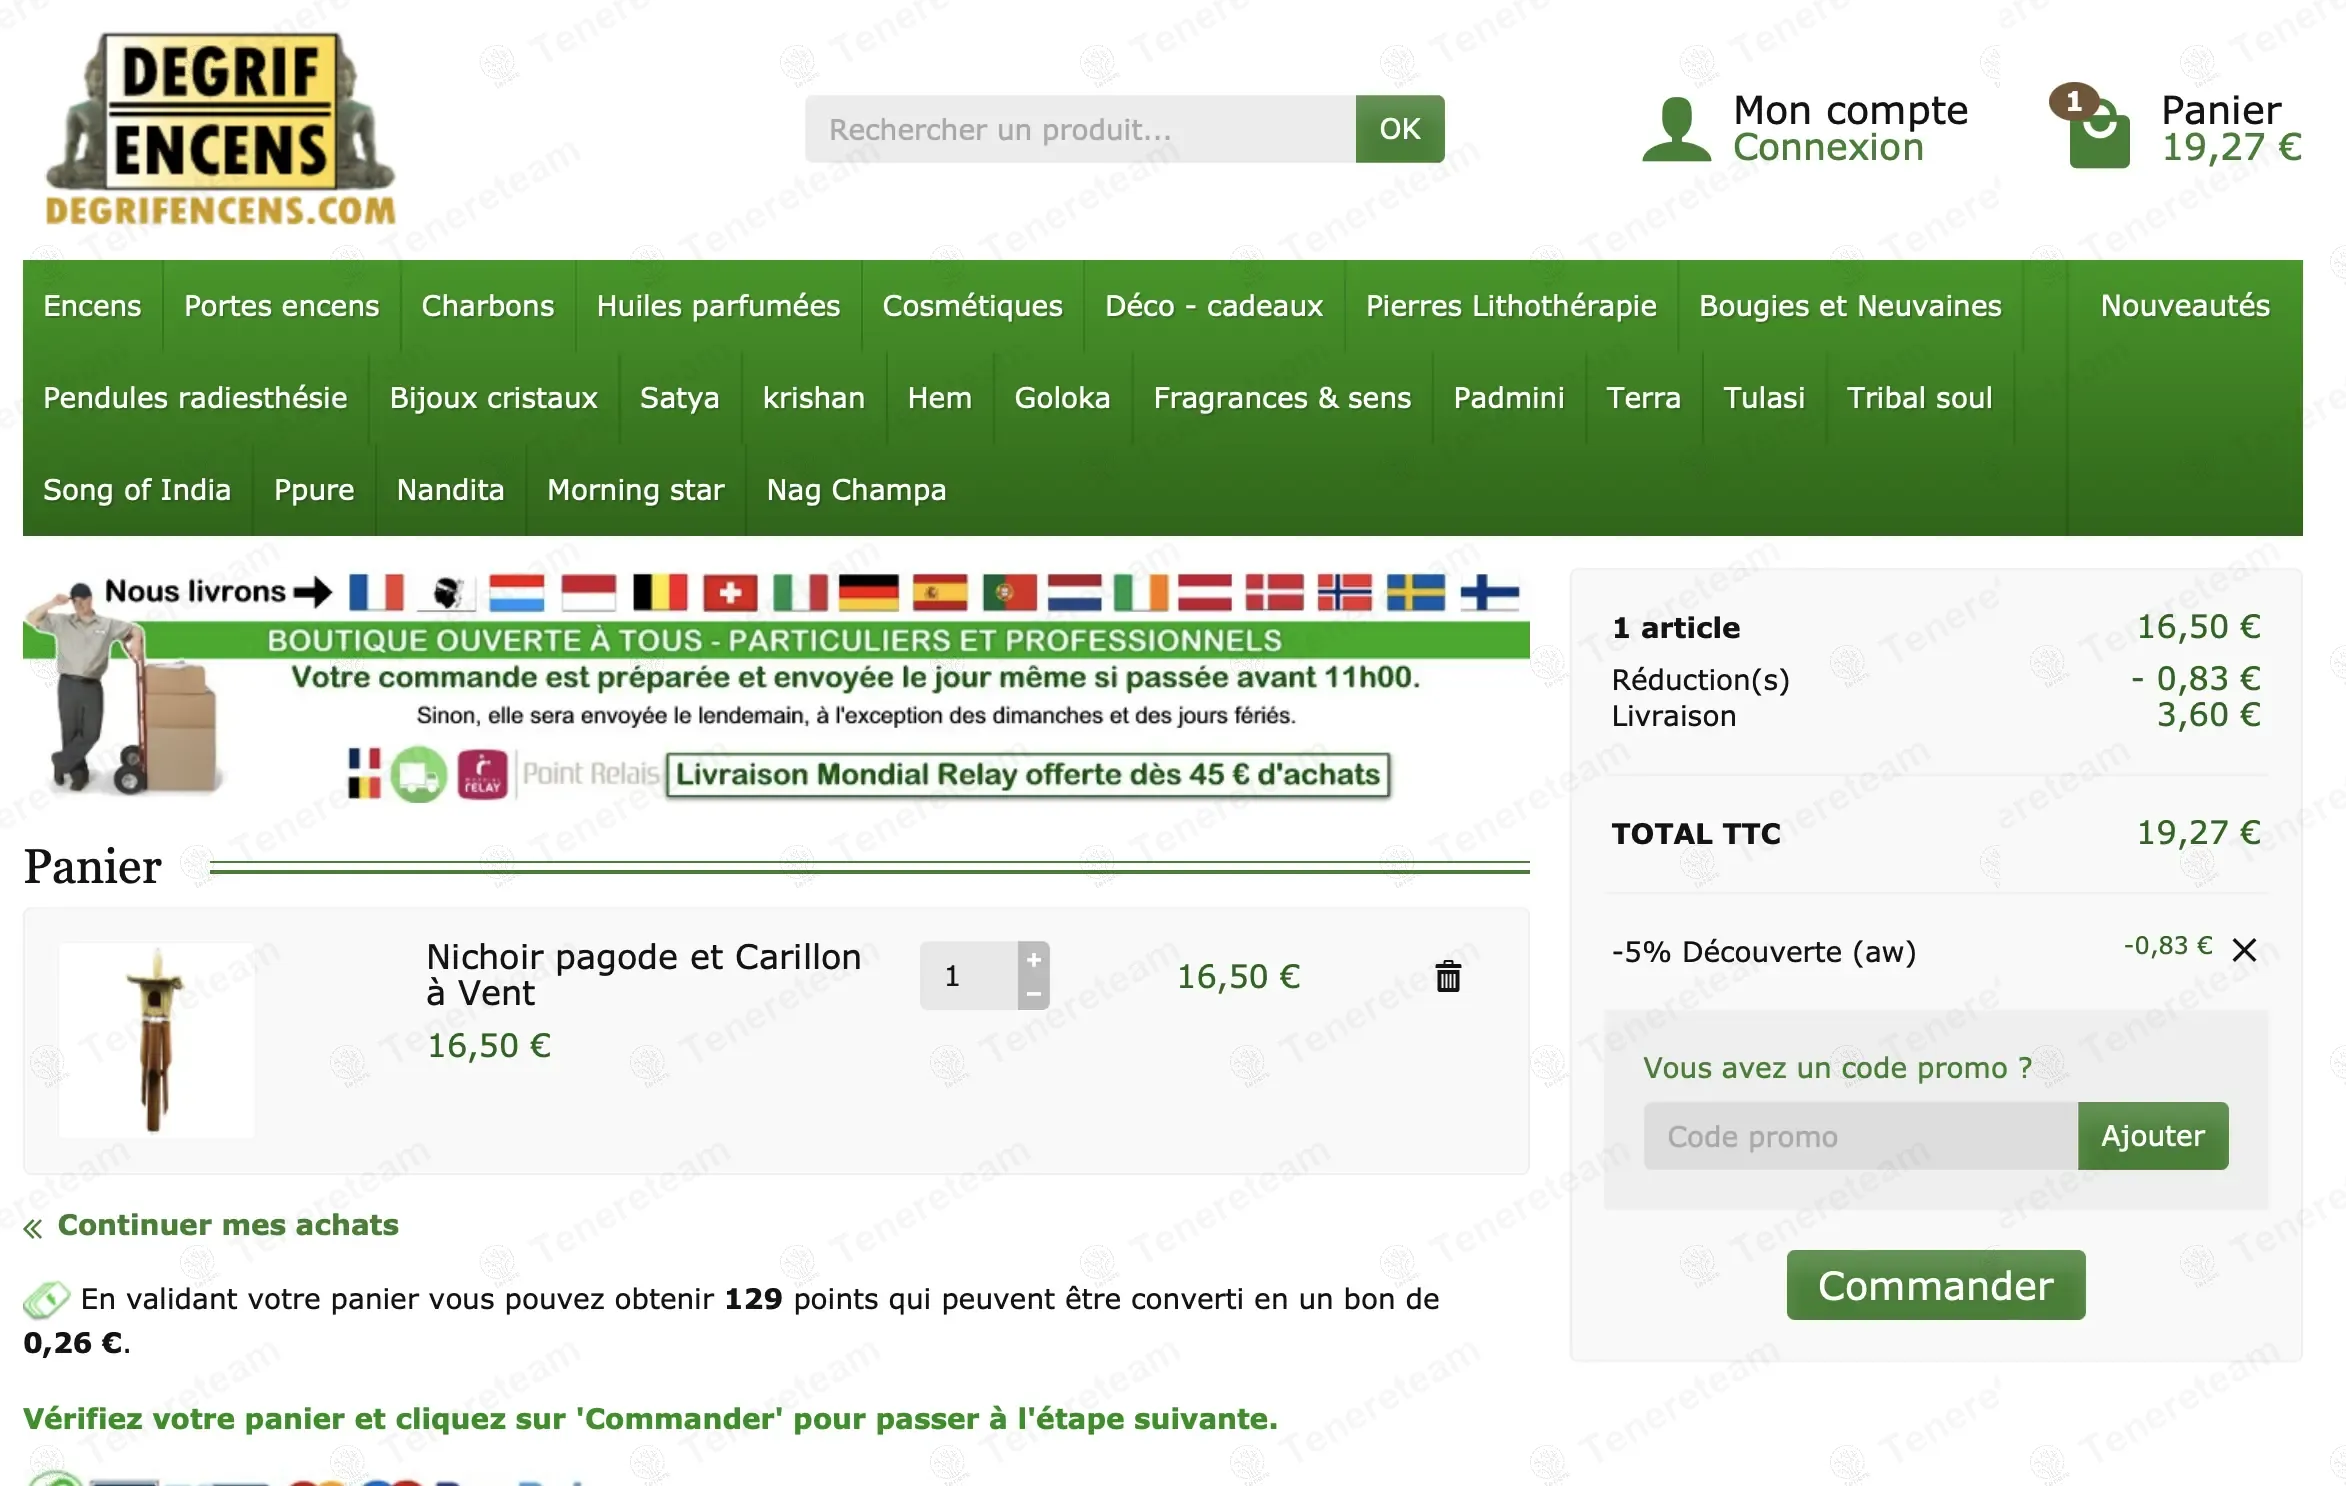Image resolution: width=2346 pixels, height=1486 pixels.
Task: Click the loyalty points tag icon
Action: 46,1299
